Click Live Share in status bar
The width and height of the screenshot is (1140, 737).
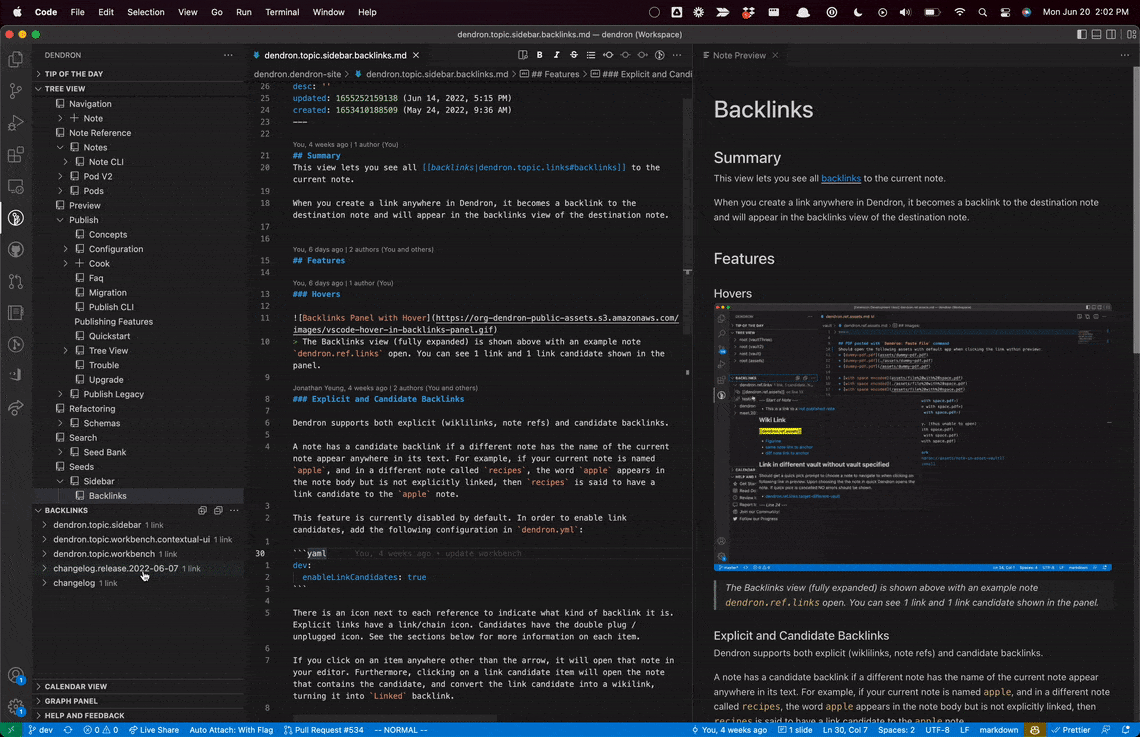153,730
